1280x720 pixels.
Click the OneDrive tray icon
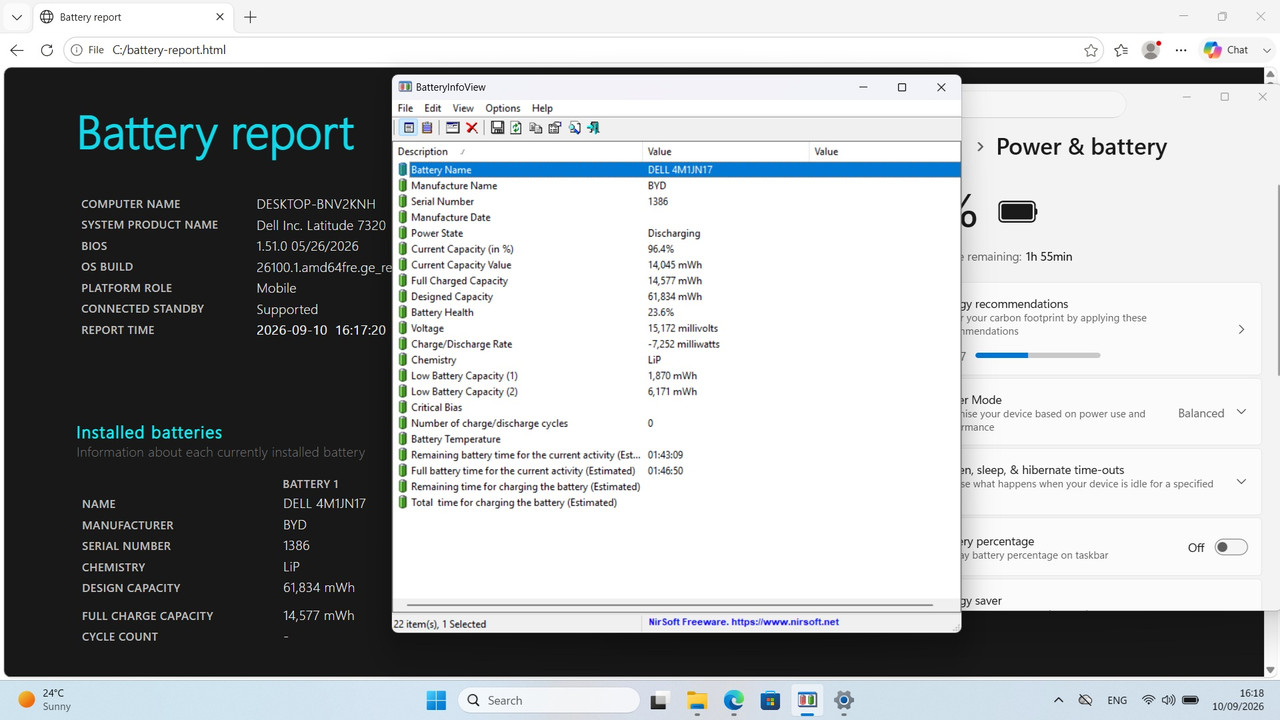coord(1085,700)
